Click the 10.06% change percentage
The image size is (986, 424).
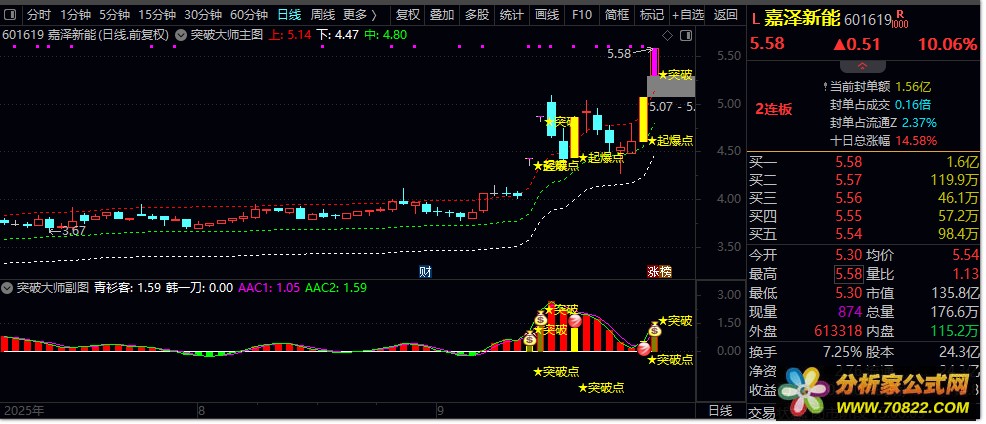pos(948,43)
